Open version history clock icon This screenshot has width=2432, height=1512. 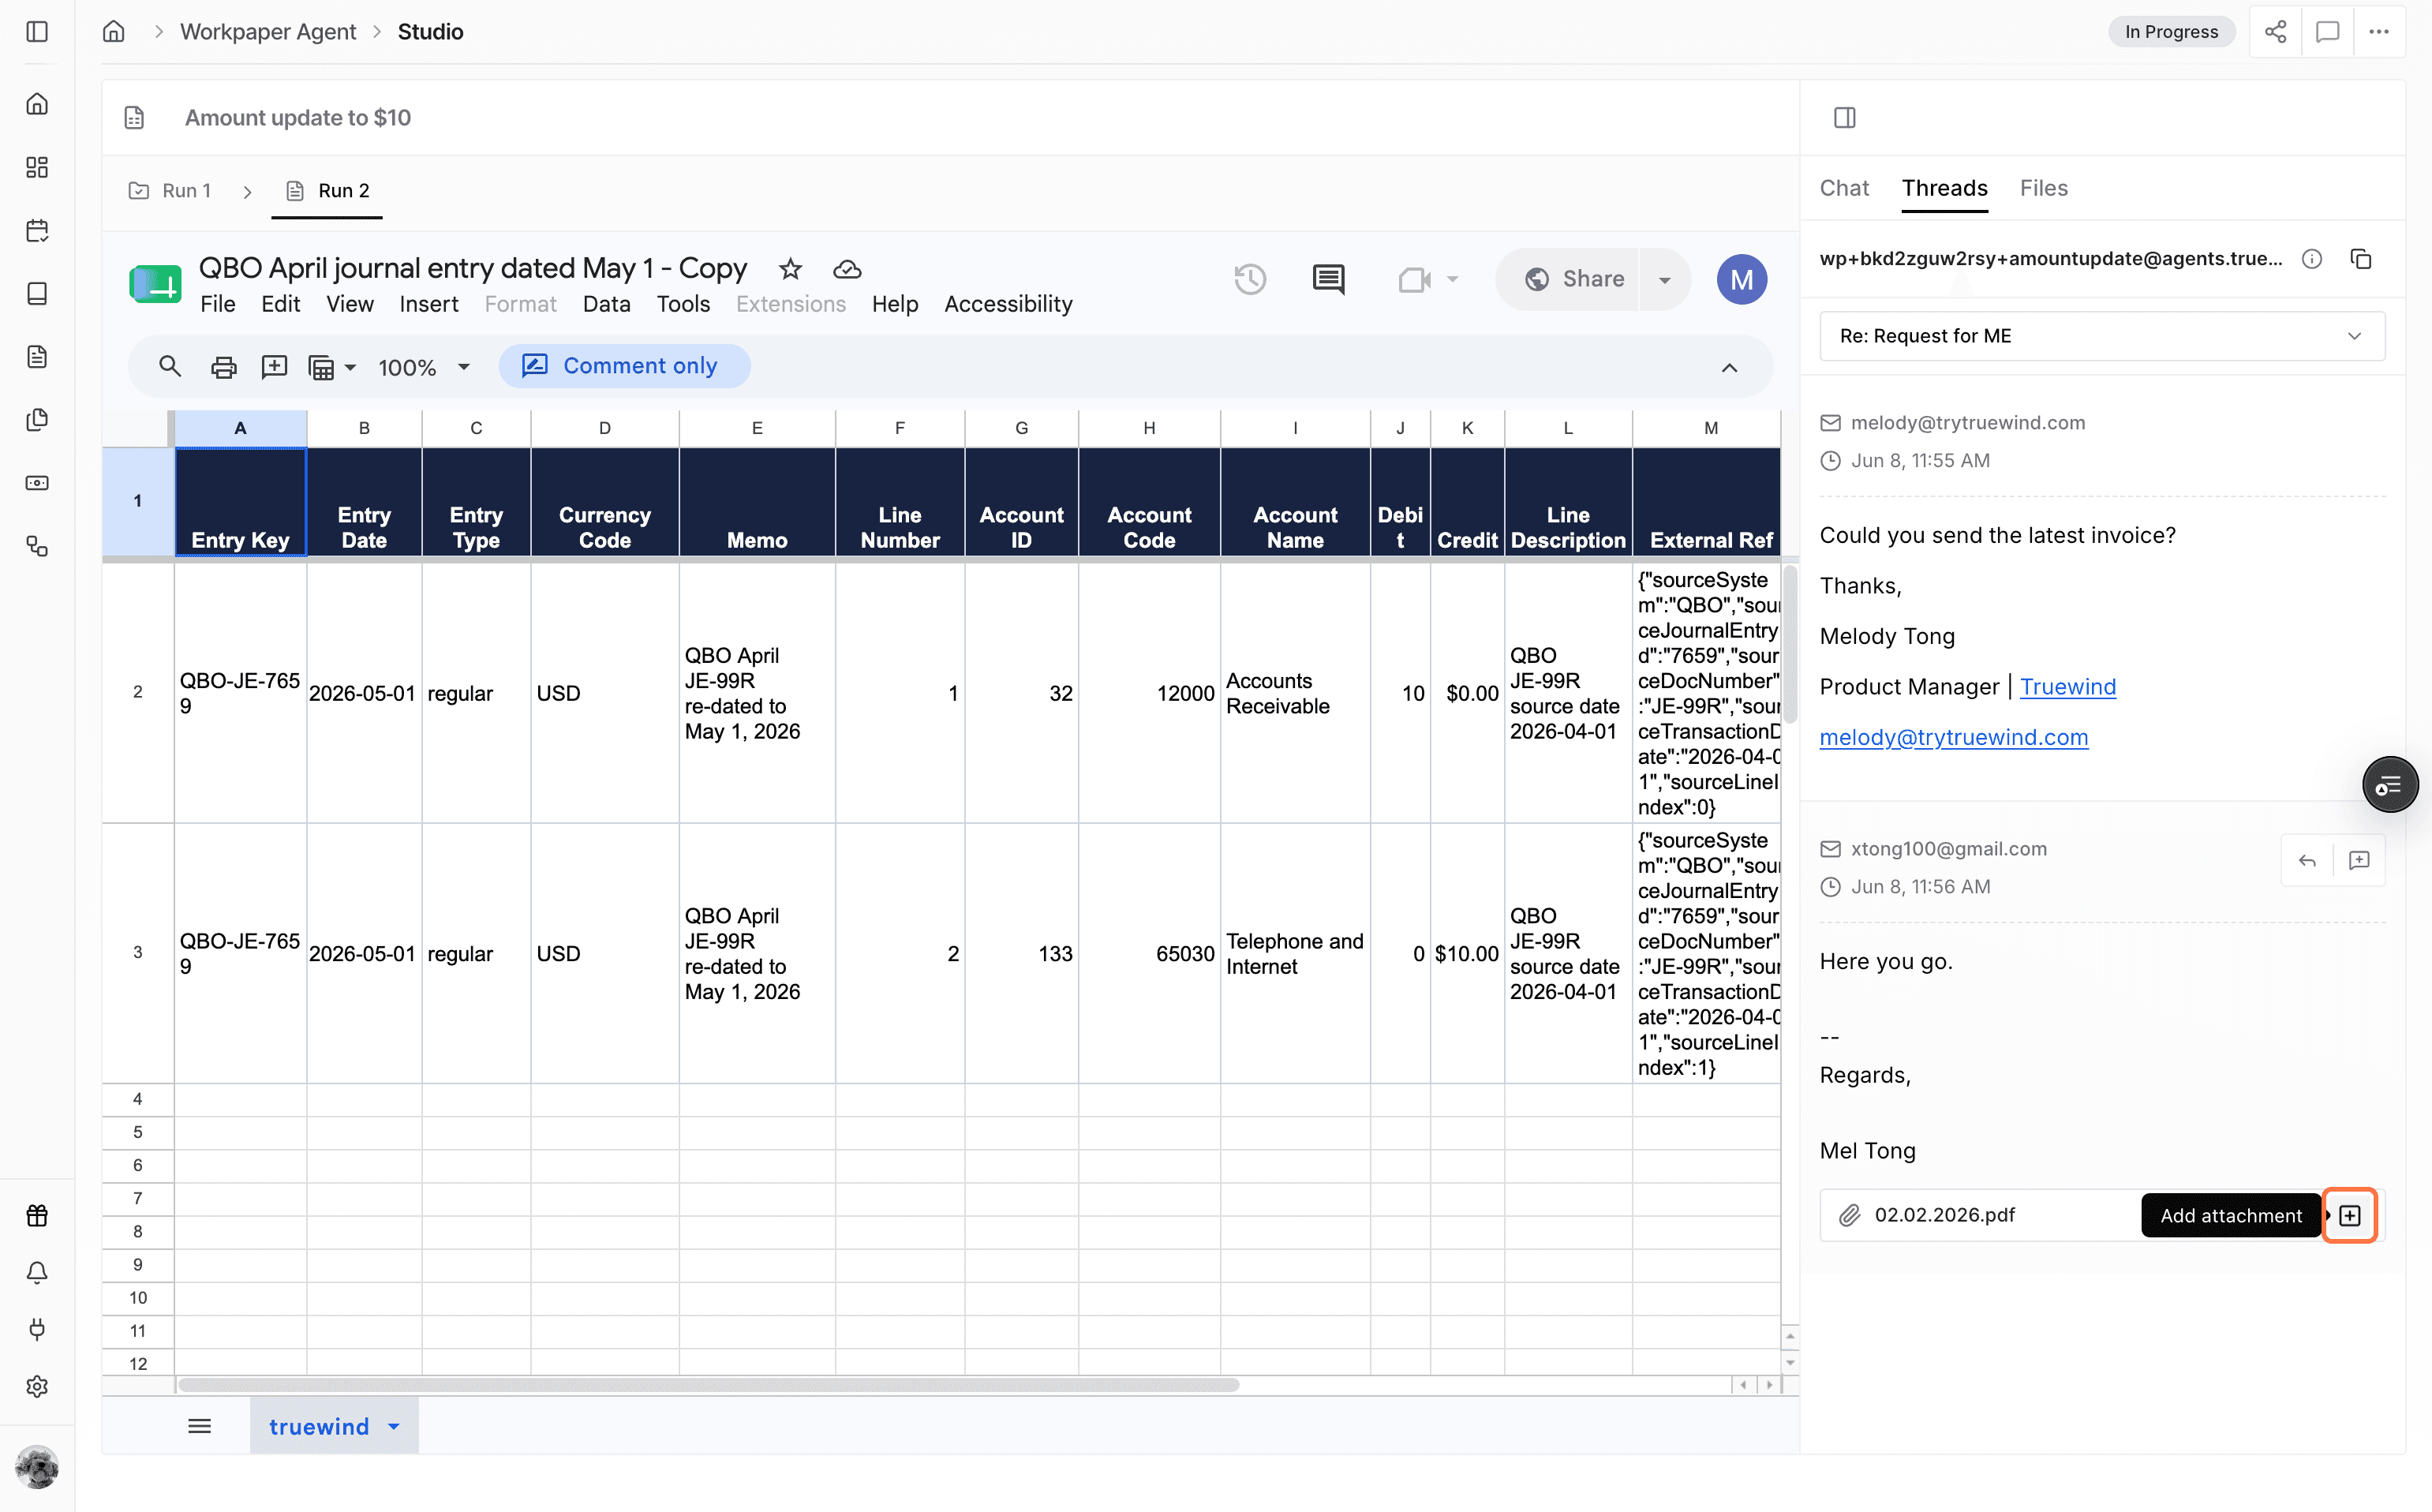coord(1250,279)
